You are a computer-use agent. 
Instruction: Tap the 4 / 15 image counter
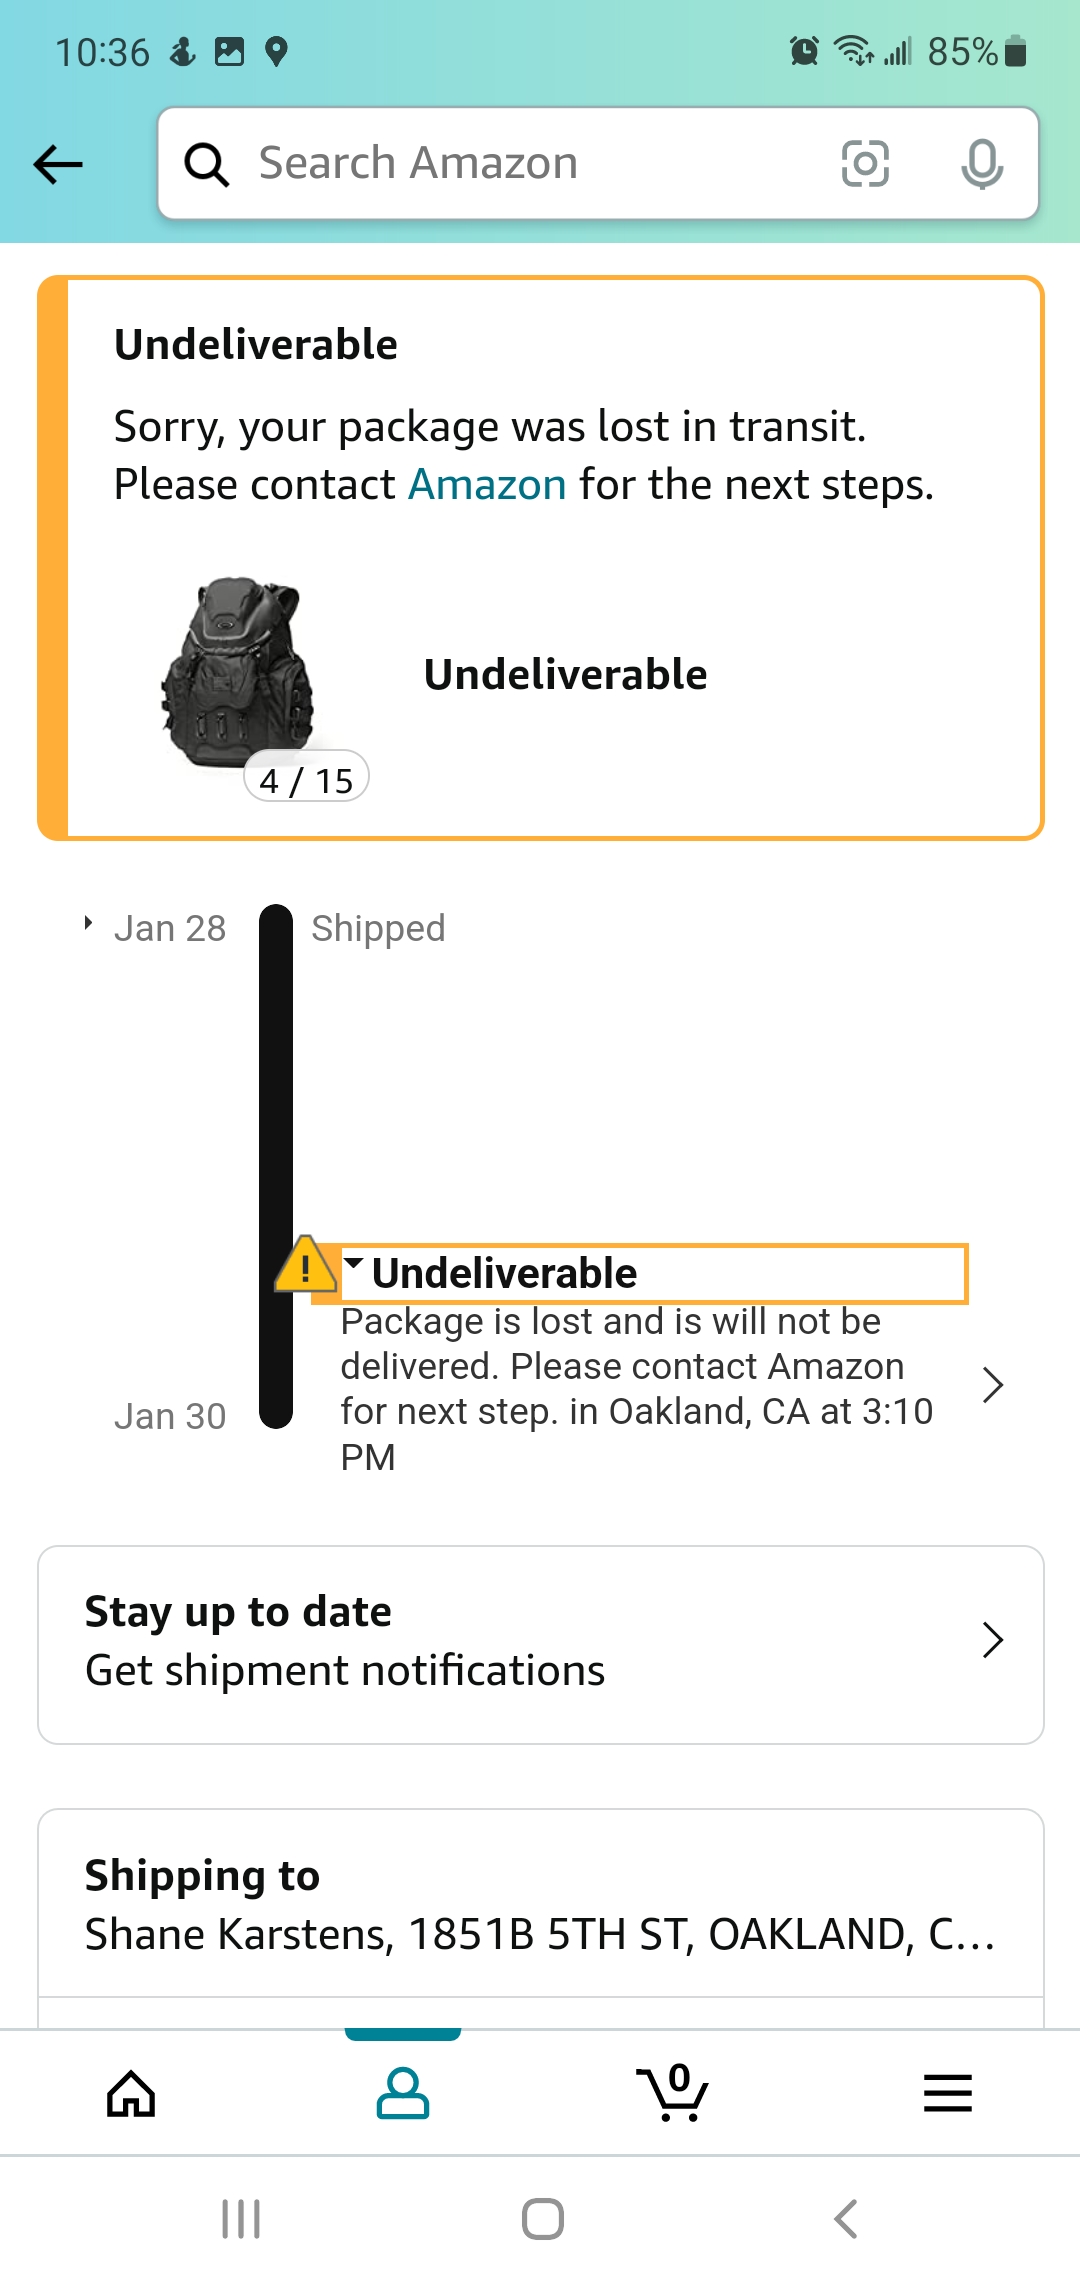pyautogui.click(x=306, y=780)
